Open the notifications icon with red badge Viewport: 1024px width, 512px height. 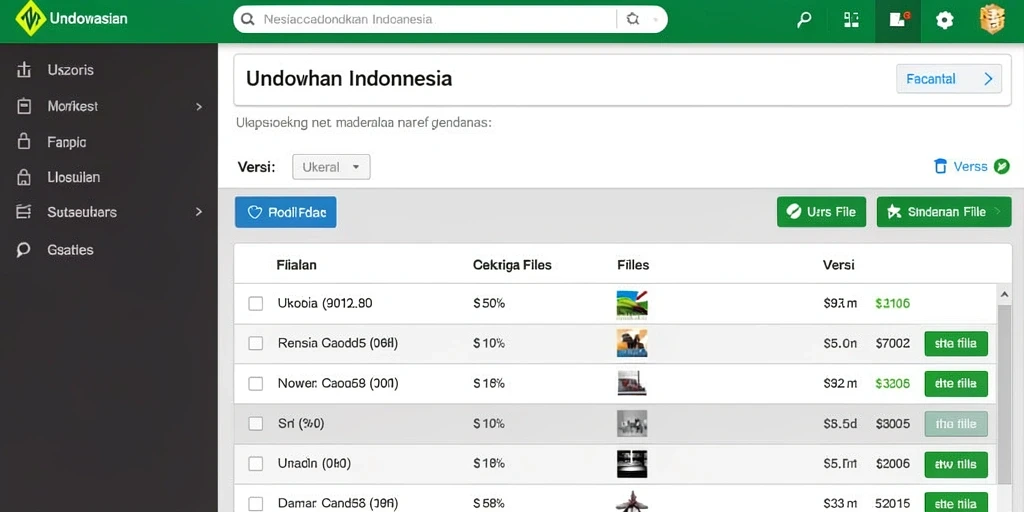pos(899,20)
